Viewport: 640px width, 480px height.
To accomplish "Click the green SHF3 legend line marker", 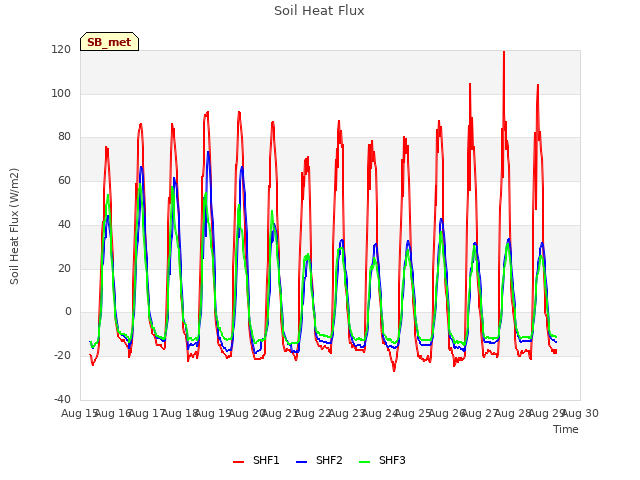I will tap(364, 462).
